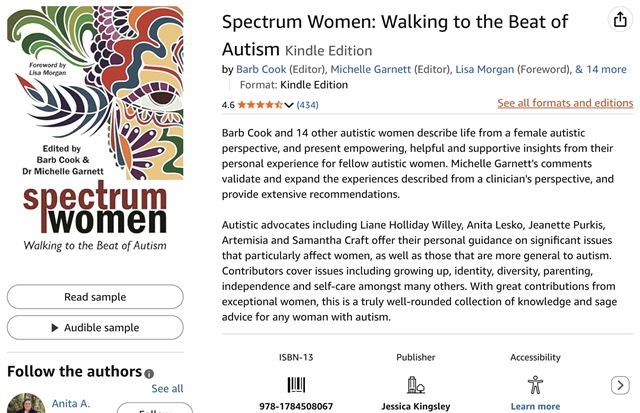
Task: Play the Audible sample
Action: [x=95, y=328]
